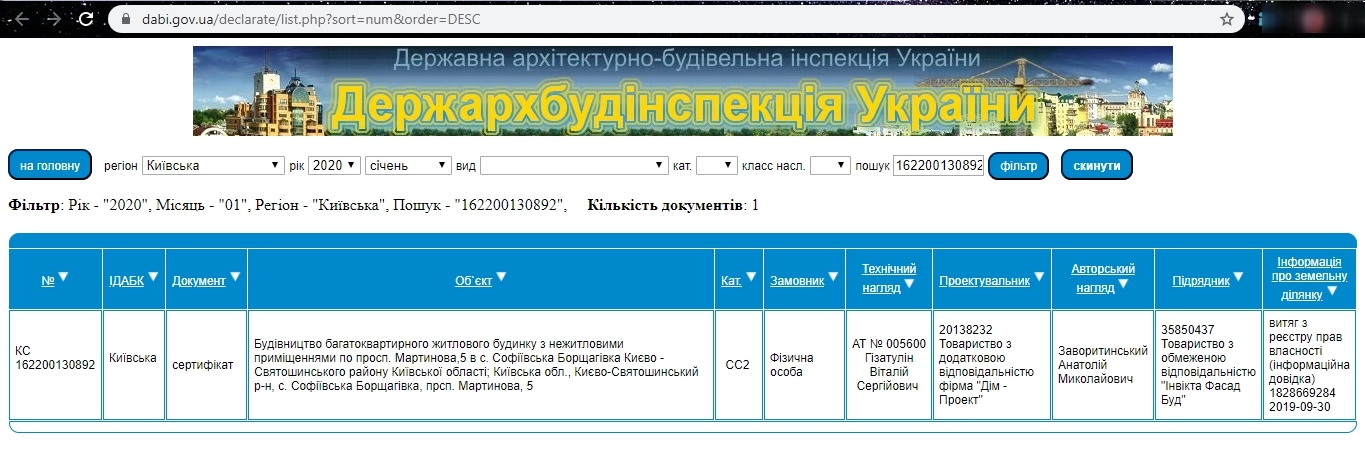The image size is (1365, 449).
Task: Apply the filter with фільтр button
Action: pyautogui.click(x=1018, y=165)
